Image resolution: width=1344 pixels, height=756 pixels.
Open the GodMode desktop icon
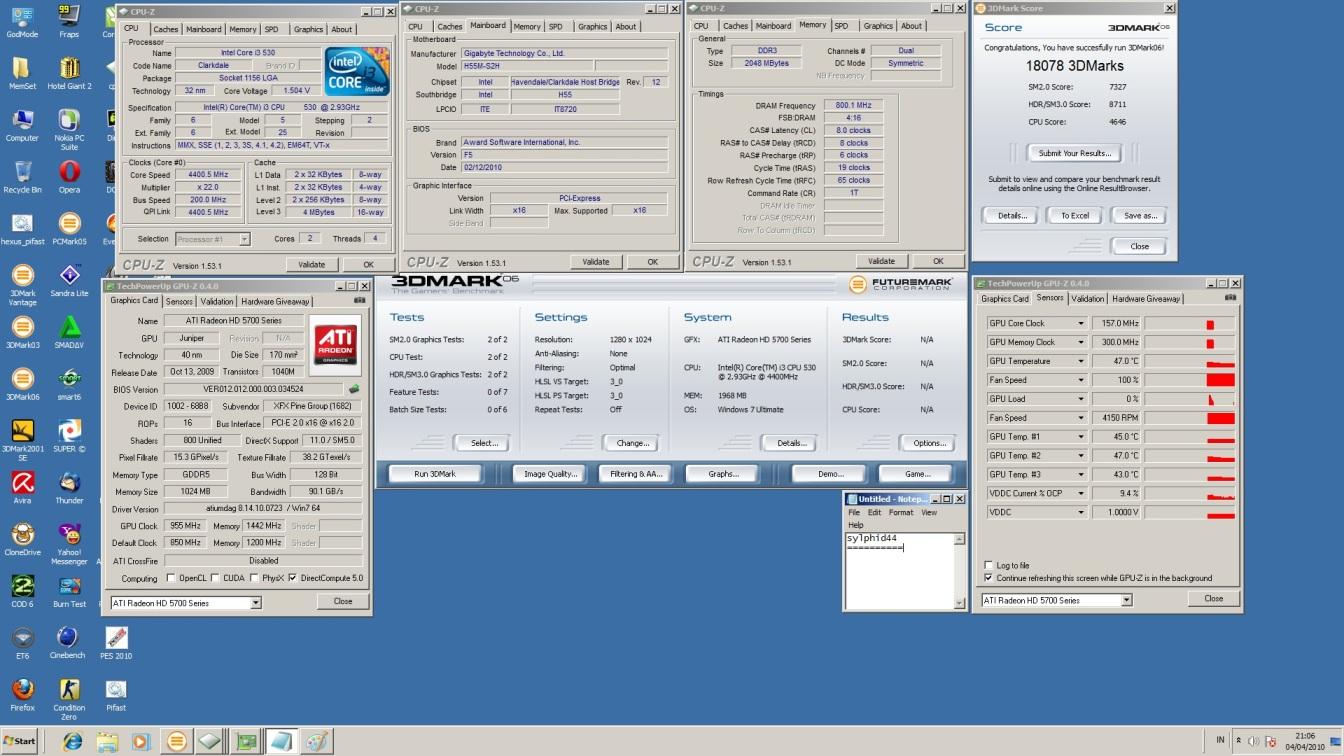(x=21, y=20)
